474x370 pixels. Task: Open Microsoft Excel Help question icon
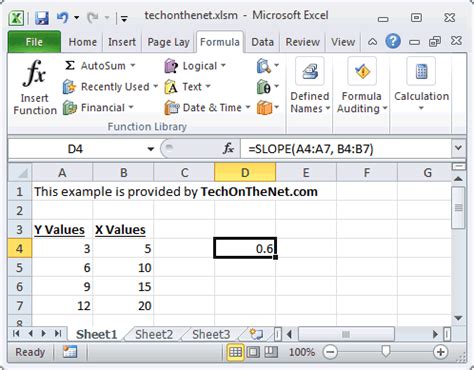[393, 42]
